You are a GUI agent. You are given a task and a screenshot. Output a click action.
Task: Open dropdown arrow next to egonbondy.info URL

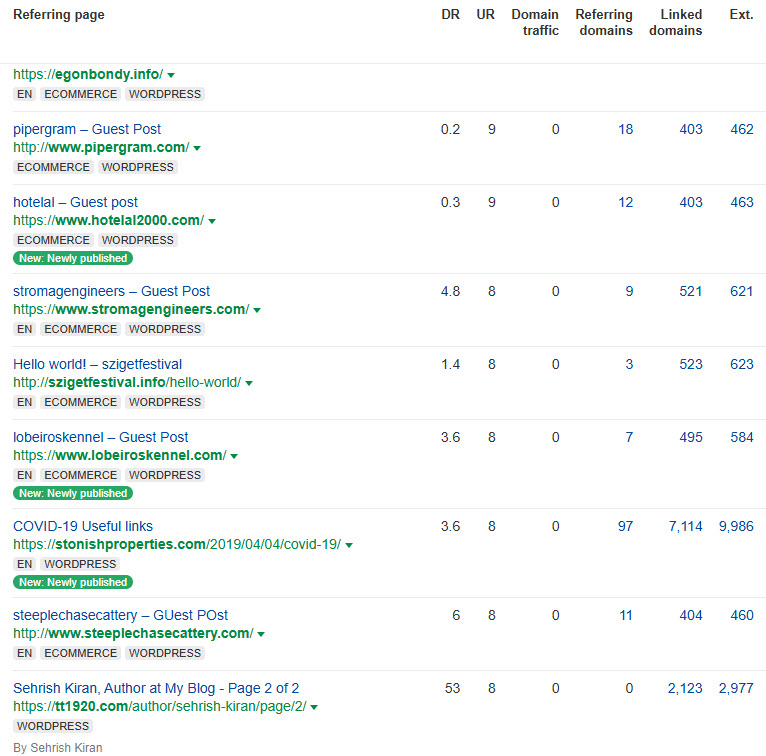pyautogui.click(x=171, y=75)
